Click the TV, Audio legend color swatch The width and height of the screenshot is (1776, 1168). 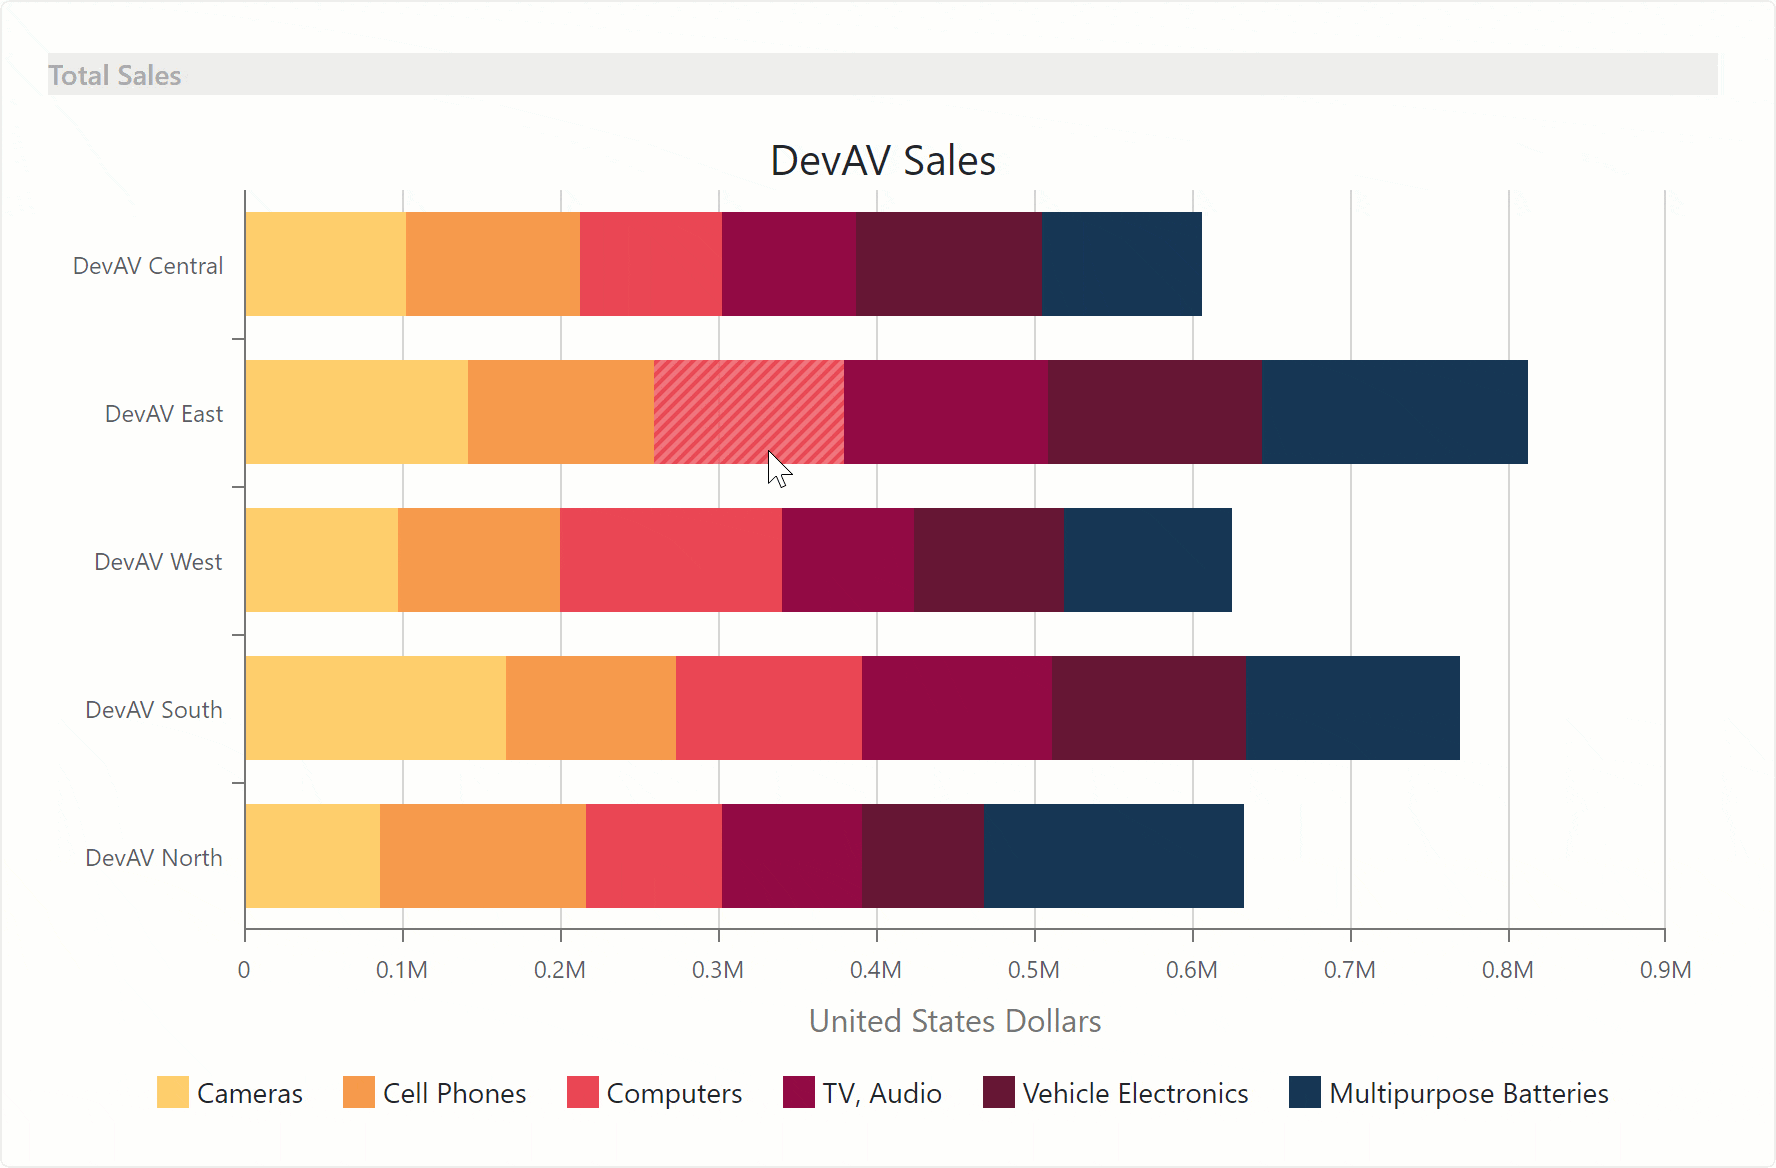pos(799,1092)
